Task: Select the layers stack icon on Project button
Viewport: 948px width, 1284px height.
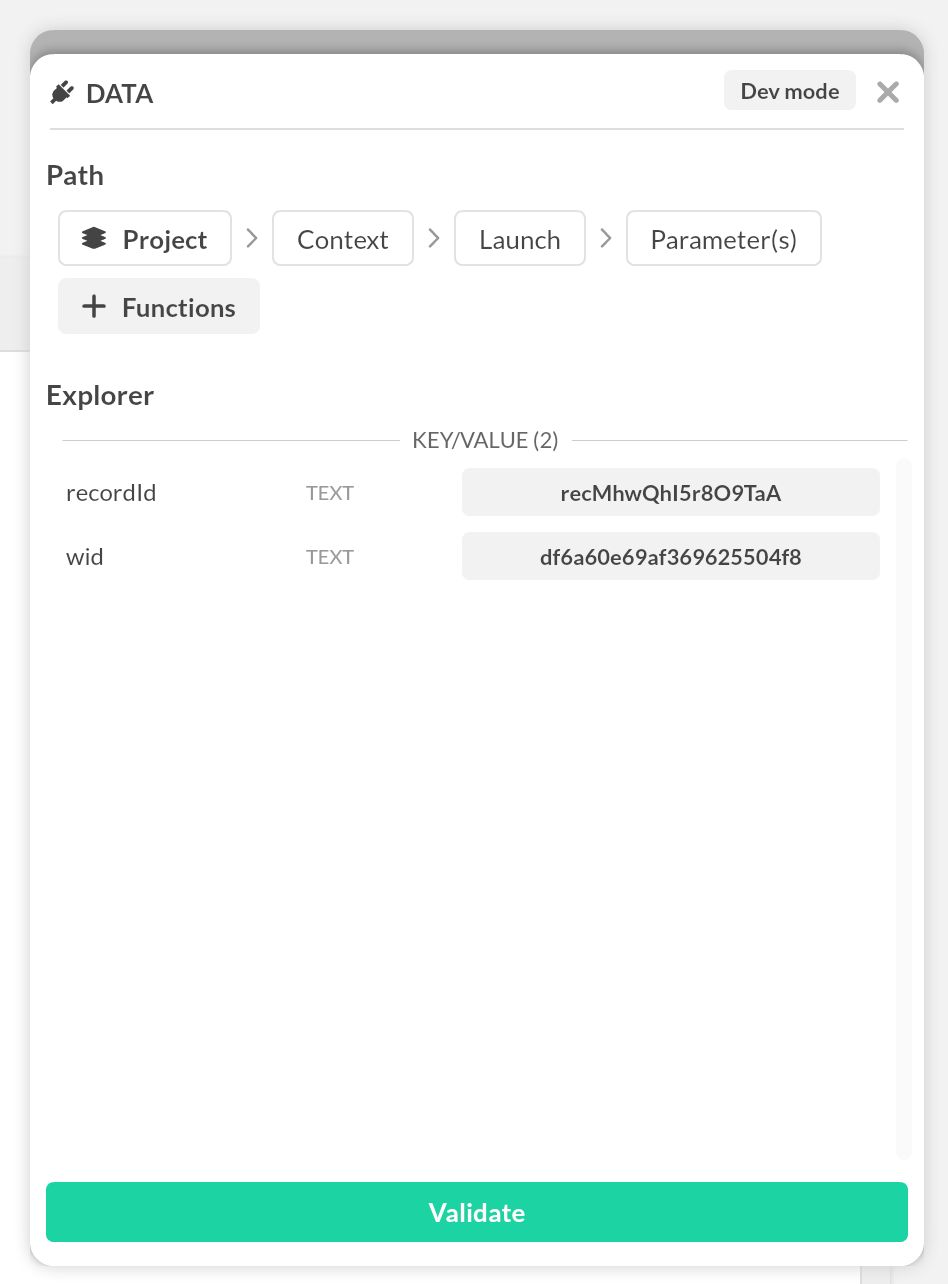Action: coord(95,238)
